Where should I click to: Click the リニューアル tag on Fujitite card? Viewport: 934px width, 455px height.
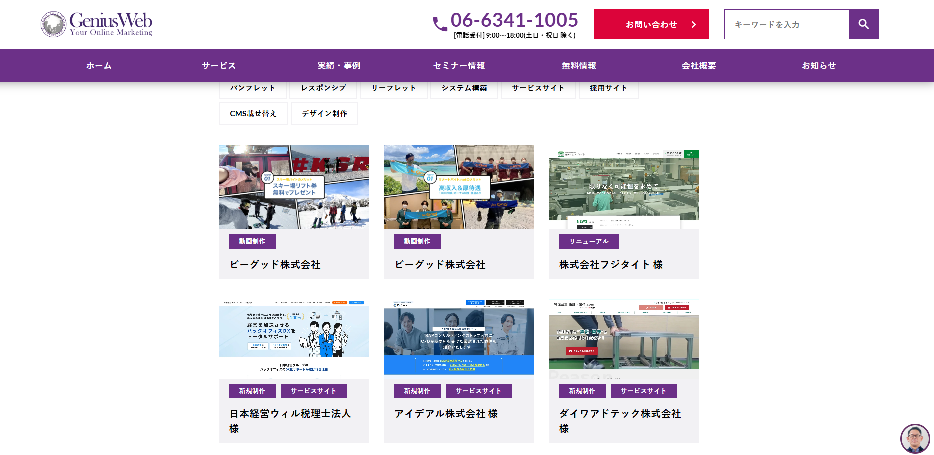588,241
